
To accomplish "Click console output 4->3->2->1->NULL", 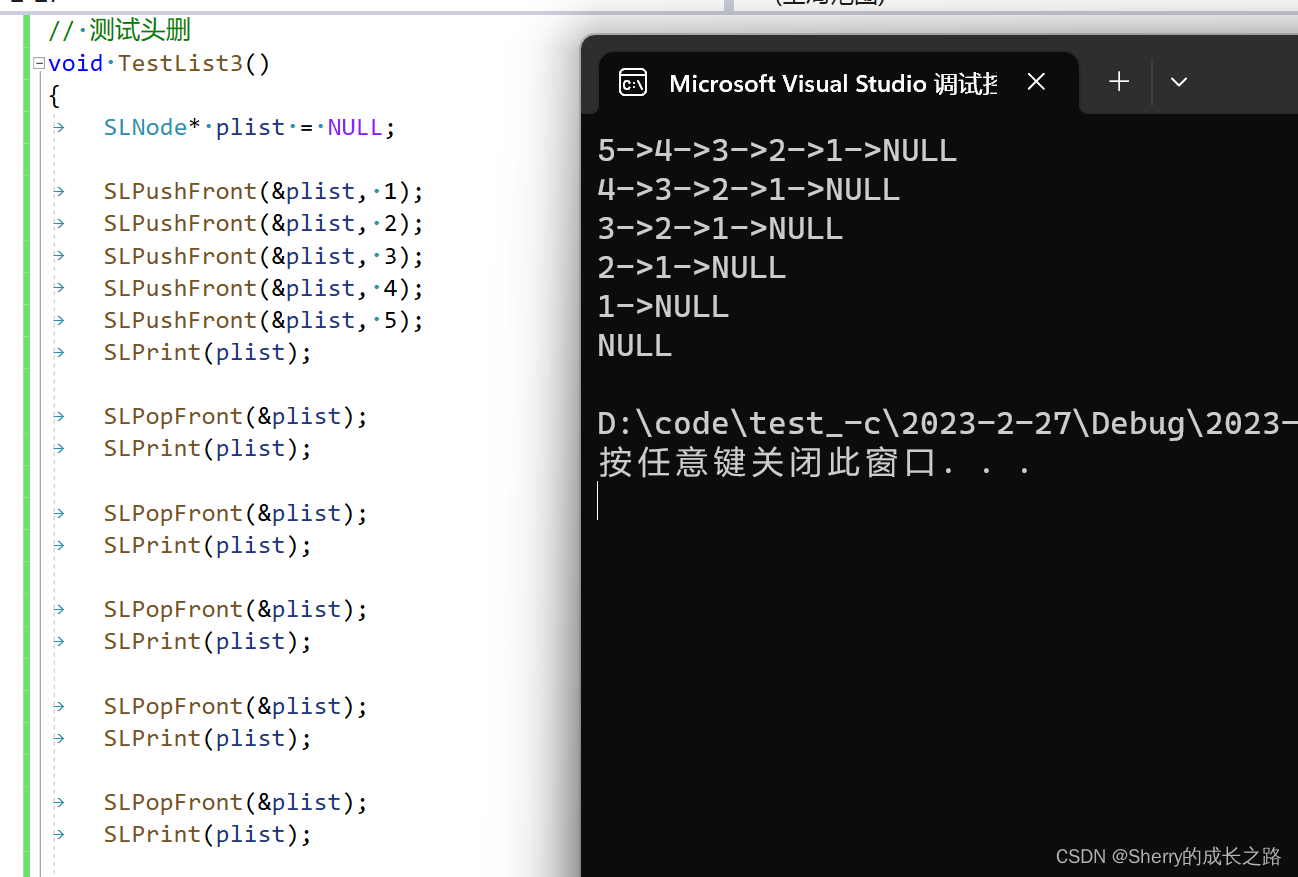I will point(748,190).
